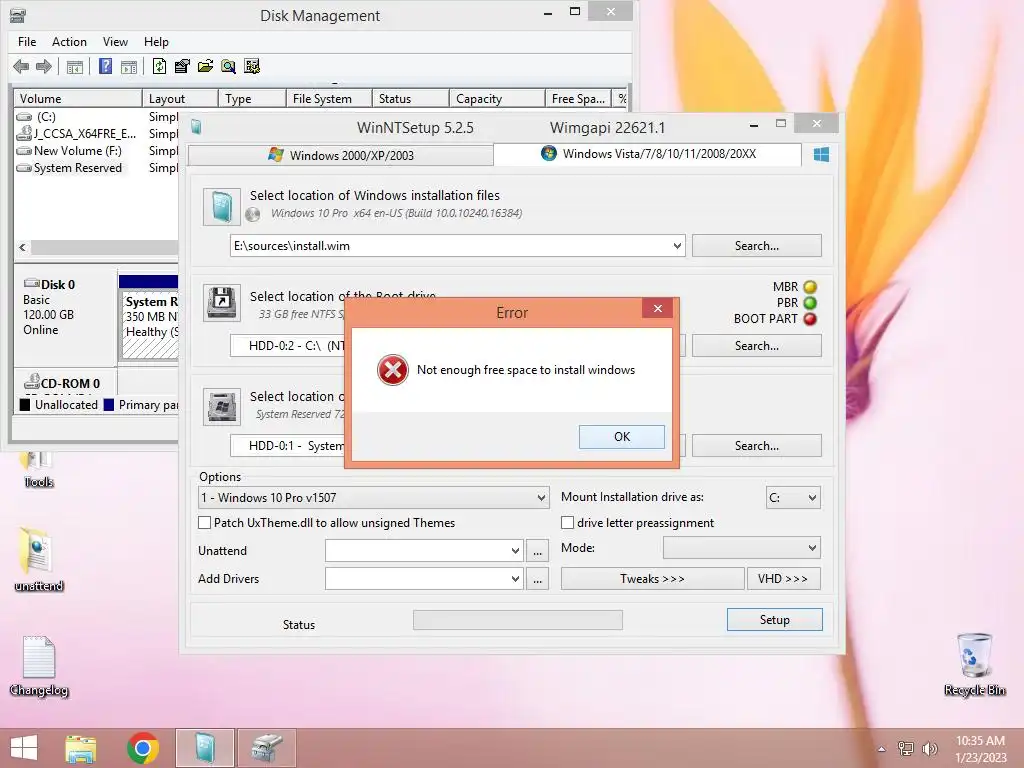Open the blue Help icon in Disk Management

point(105,66)
